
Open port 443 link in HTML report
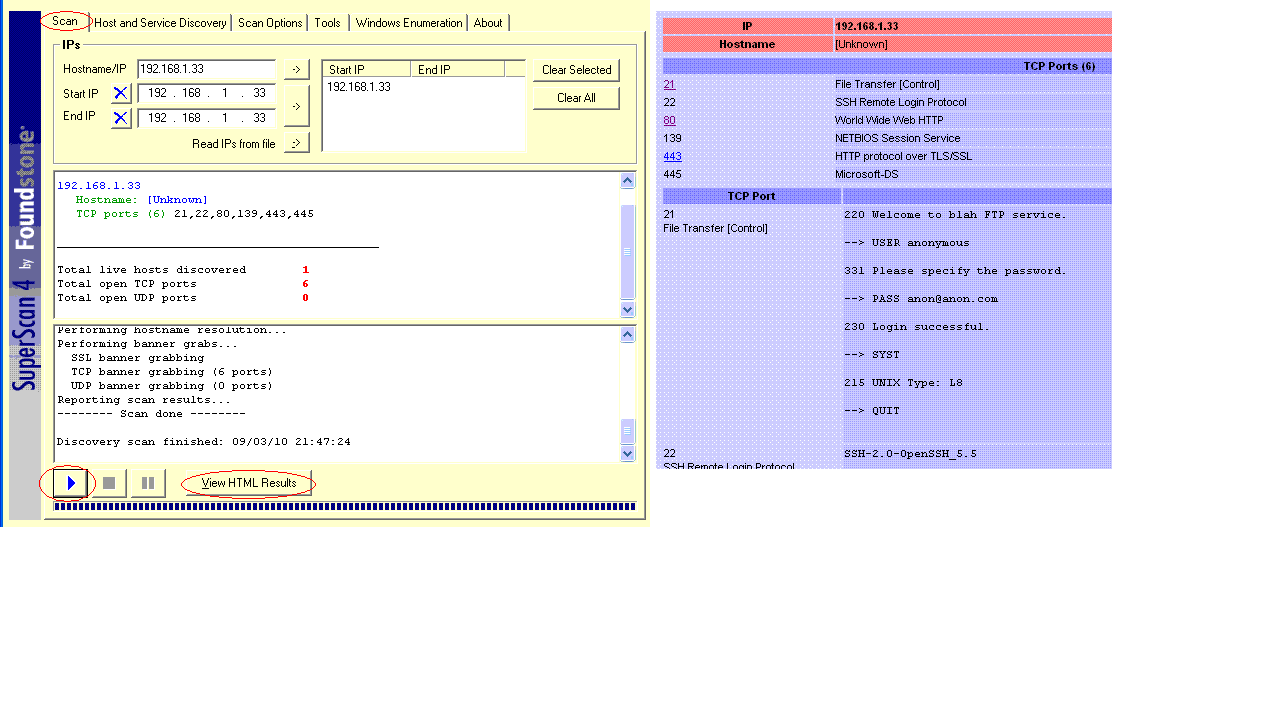click(x=672, y=156)
